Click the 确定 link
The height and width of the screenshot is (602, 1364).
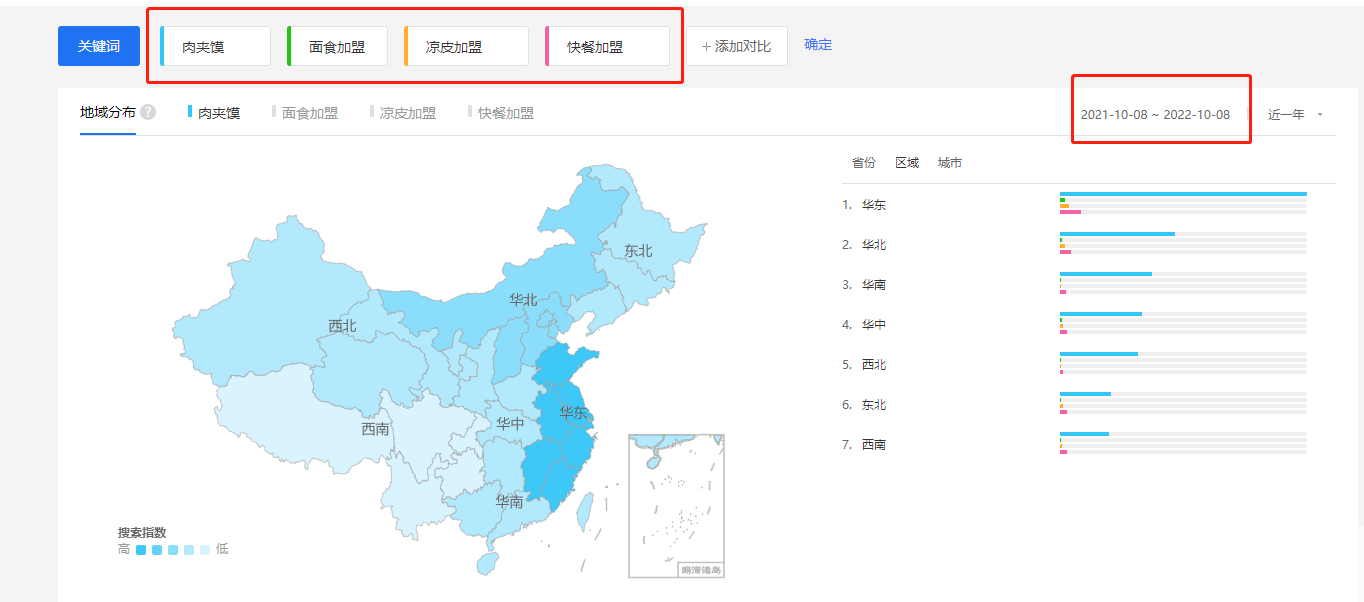(818, 45)
